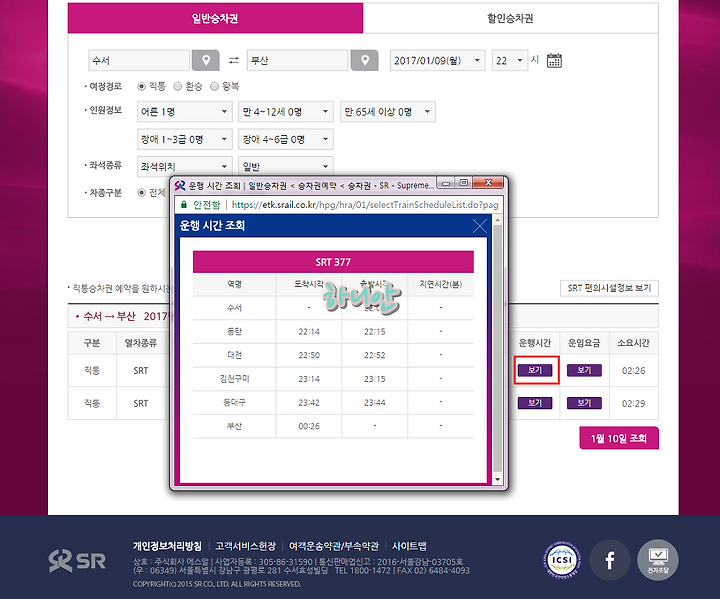Viewport: 720px width, 599px height.
Task: Select the 왕복 journey radio button
Action: coord(214,86)
